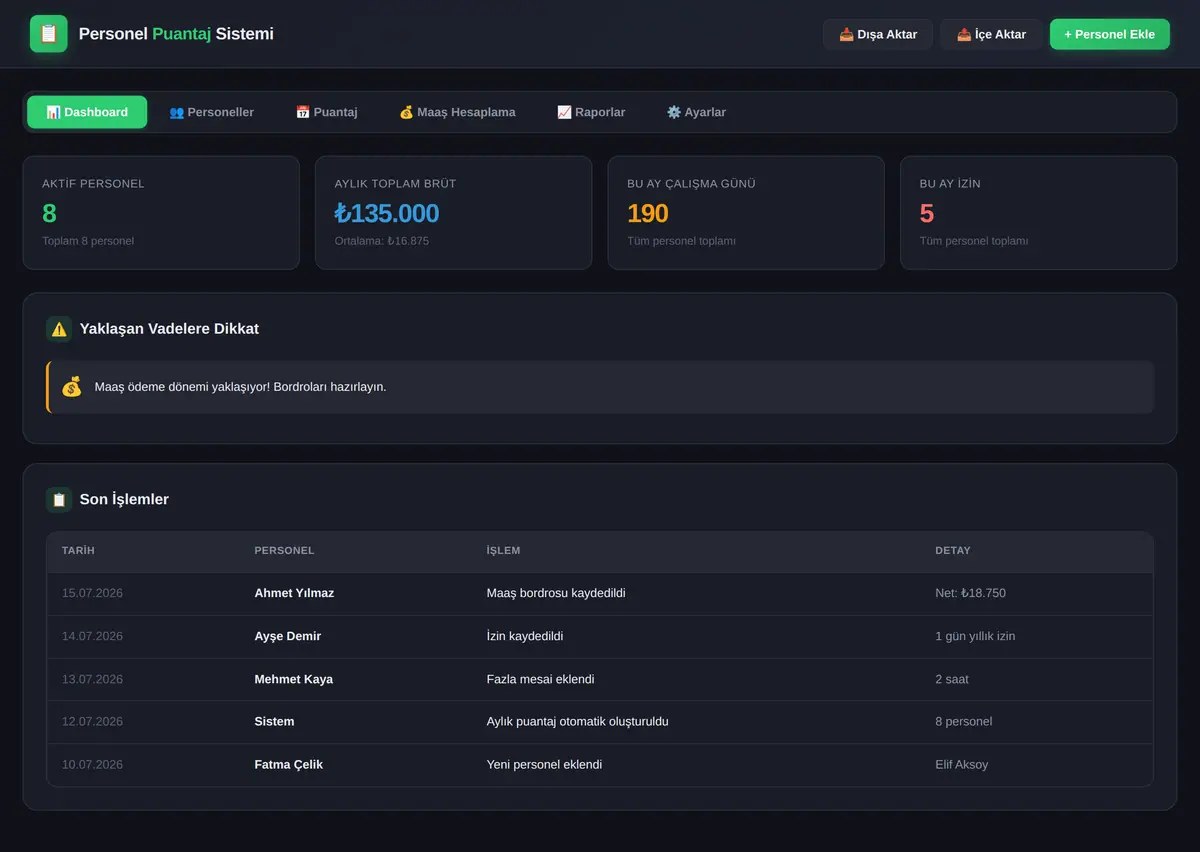The height and width of the screenshot is (852, 1200).
Task: Click the Tarih column header
Action: tap(78, 551)
